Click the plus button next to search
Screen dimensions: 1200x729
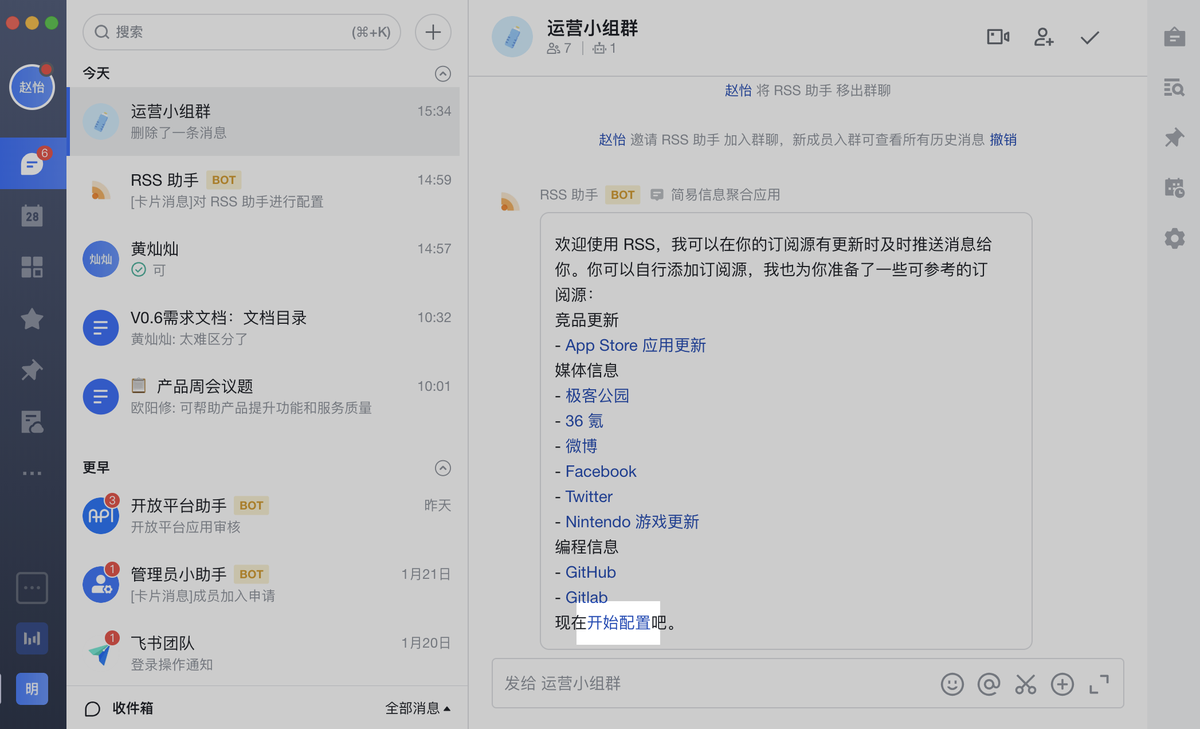pyautogui.click(x=433, y=32)
